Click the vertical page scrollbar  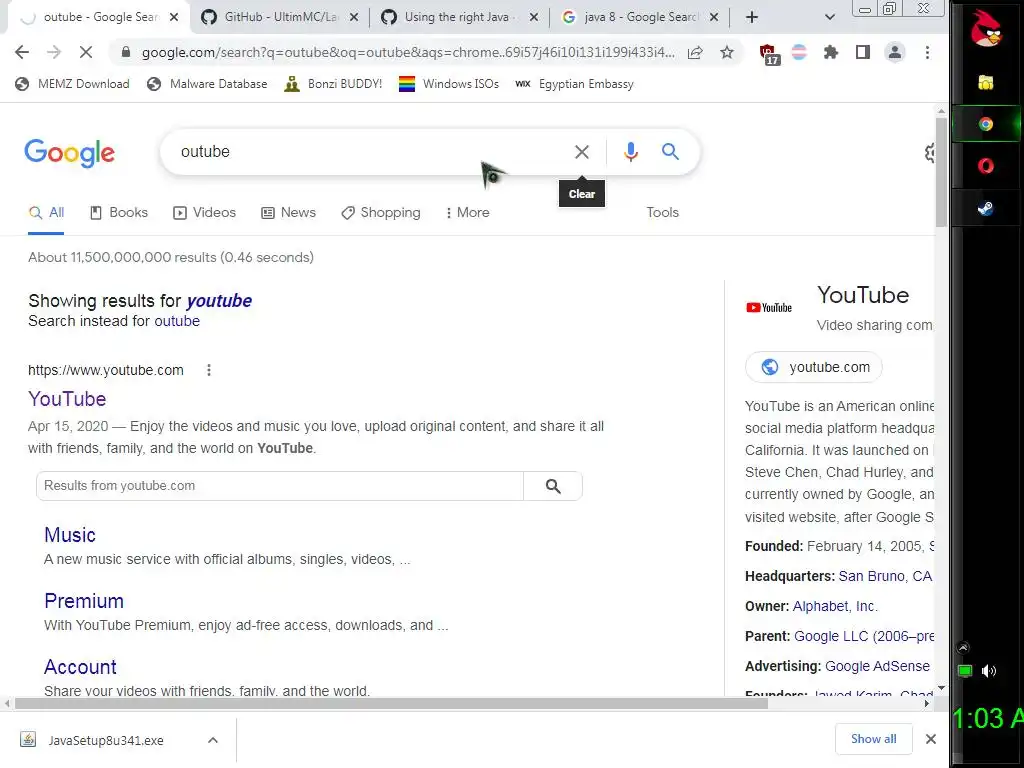941,172
